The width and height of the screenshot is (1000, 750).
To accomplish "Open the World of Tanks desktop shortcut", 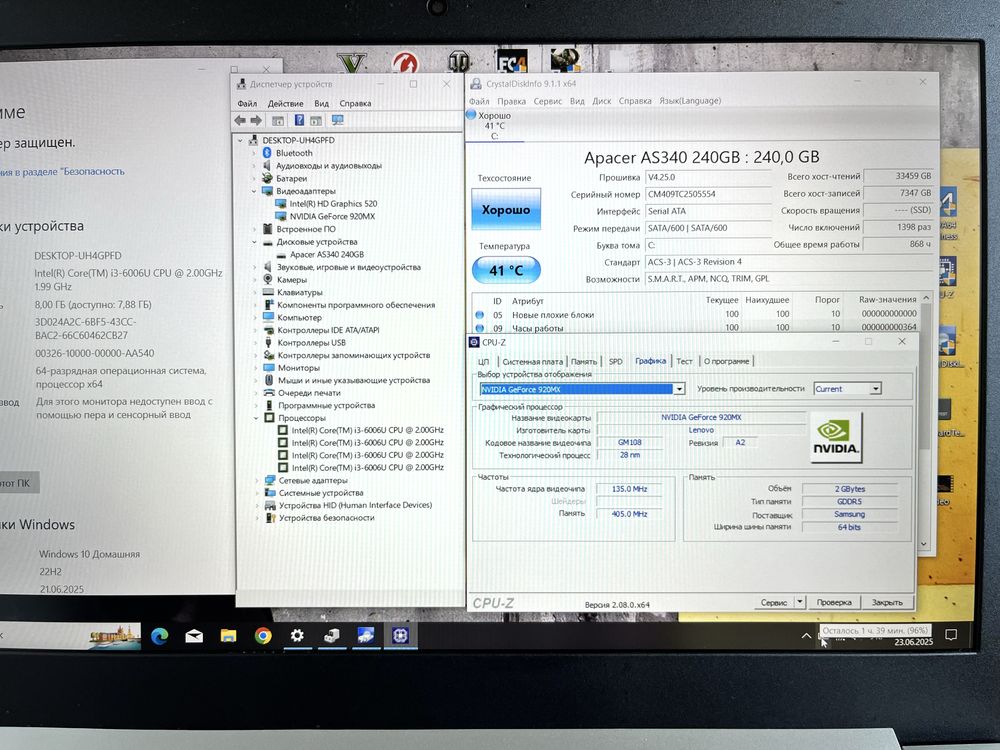I will point(459,62).
